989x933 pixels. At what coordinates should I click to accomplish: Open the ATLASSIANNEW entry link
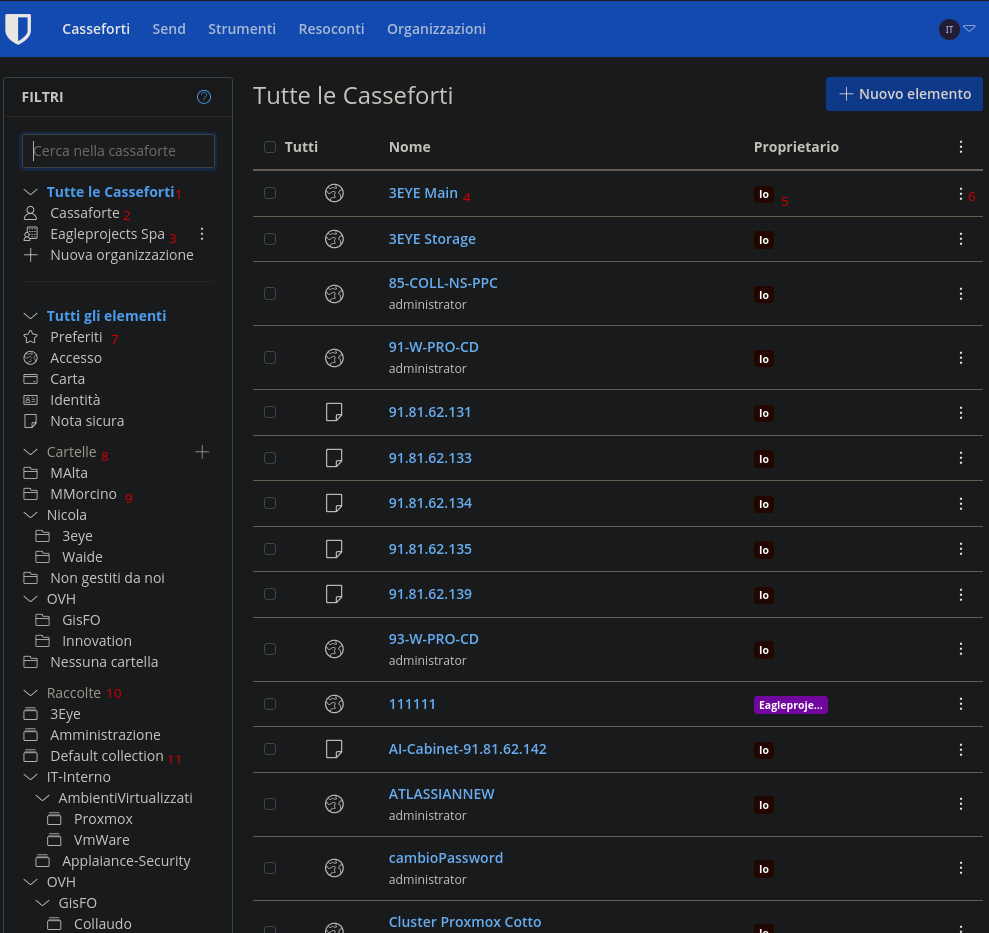441,794
